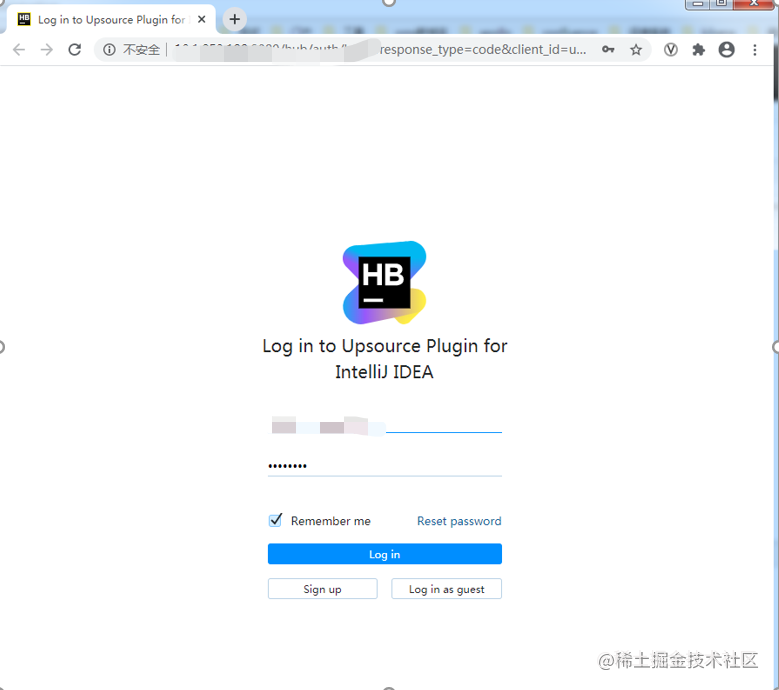Close the Upsource login tab
The height and width of the screenshot is (690, 779).
point(202,19)
